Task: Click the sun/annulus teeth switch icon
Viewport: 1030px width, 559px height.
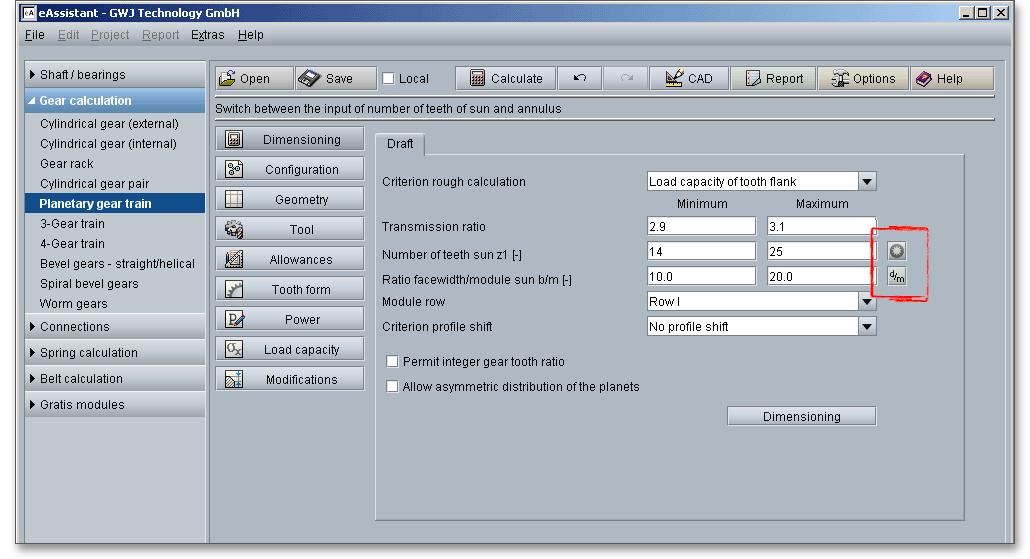Action: [897, 251]
